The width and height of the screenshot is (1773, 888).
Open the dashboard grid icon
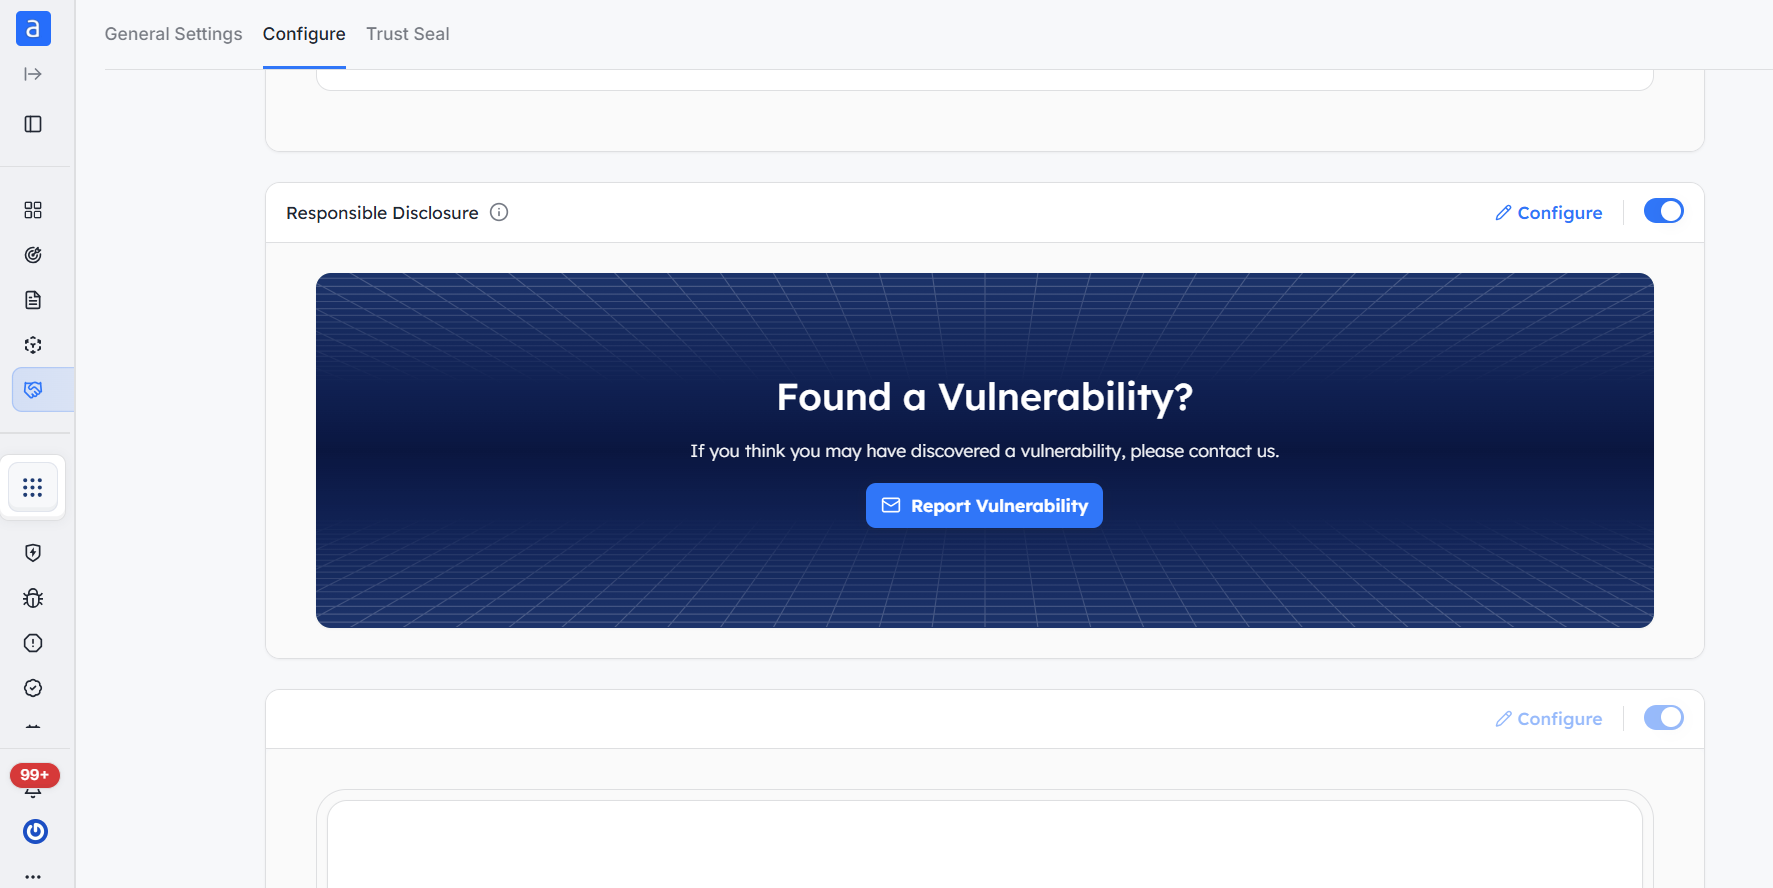33,210
